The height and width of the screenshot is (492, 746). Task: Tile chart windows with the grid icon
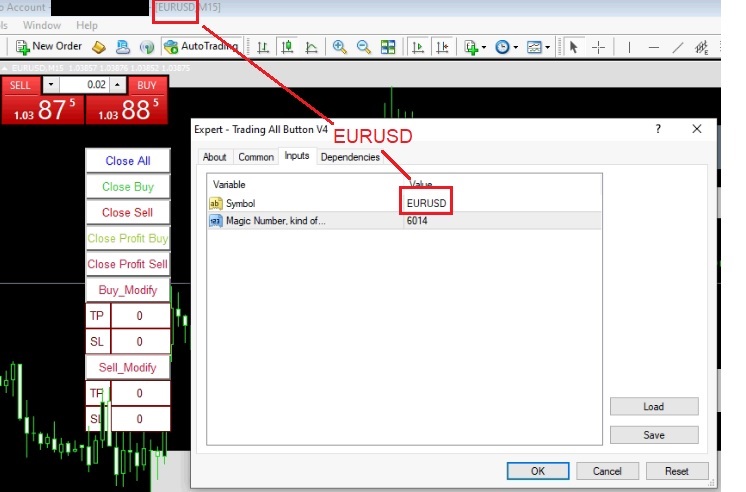pos(388,47)
